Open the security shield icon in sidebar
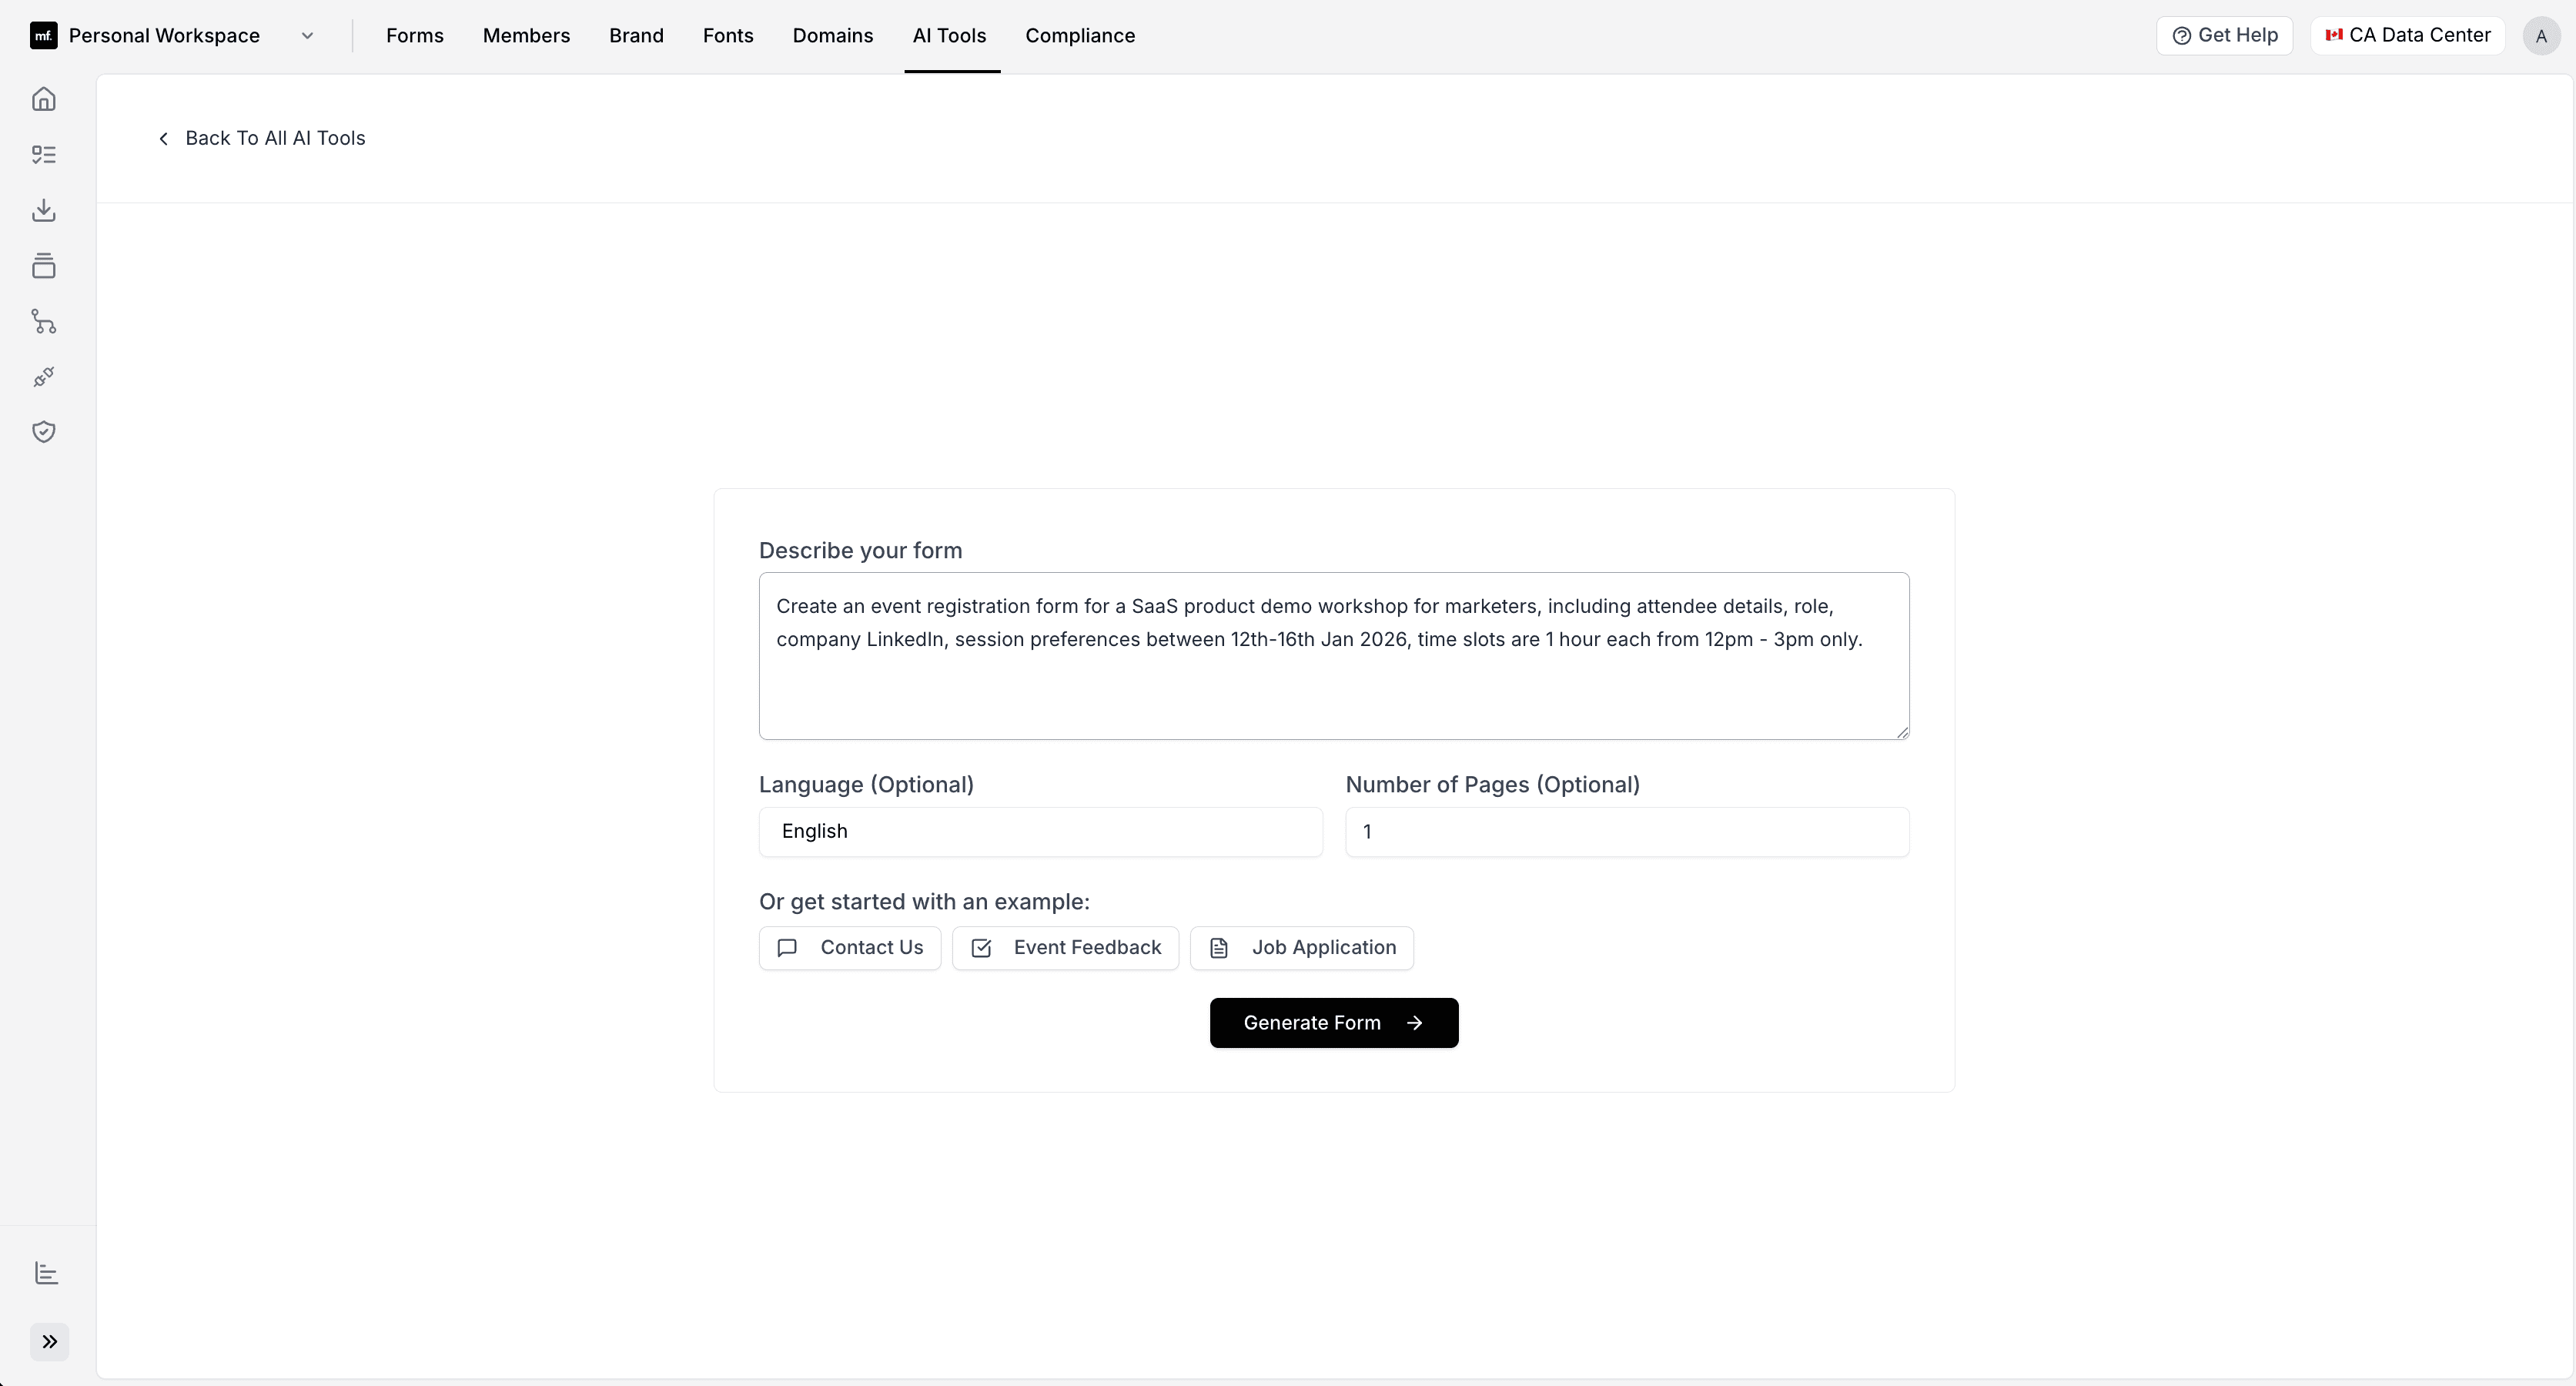 [x=44, y=432]
